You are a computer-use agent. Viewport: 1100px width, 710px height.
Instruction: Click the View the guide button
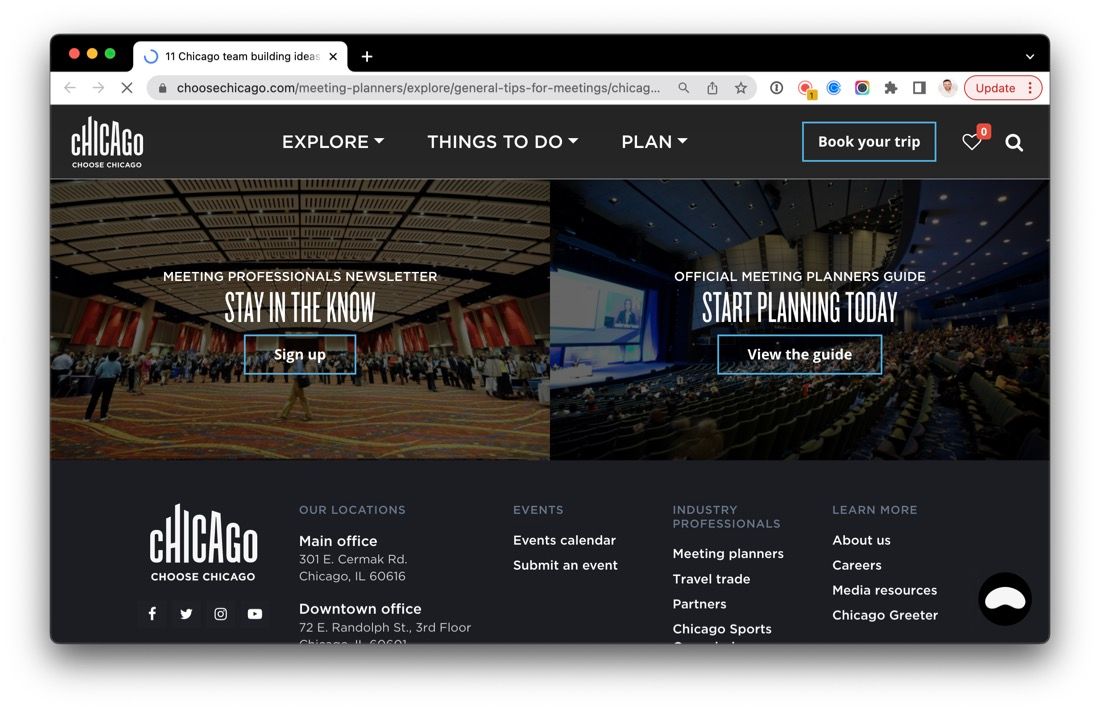(x=800, y=354)
